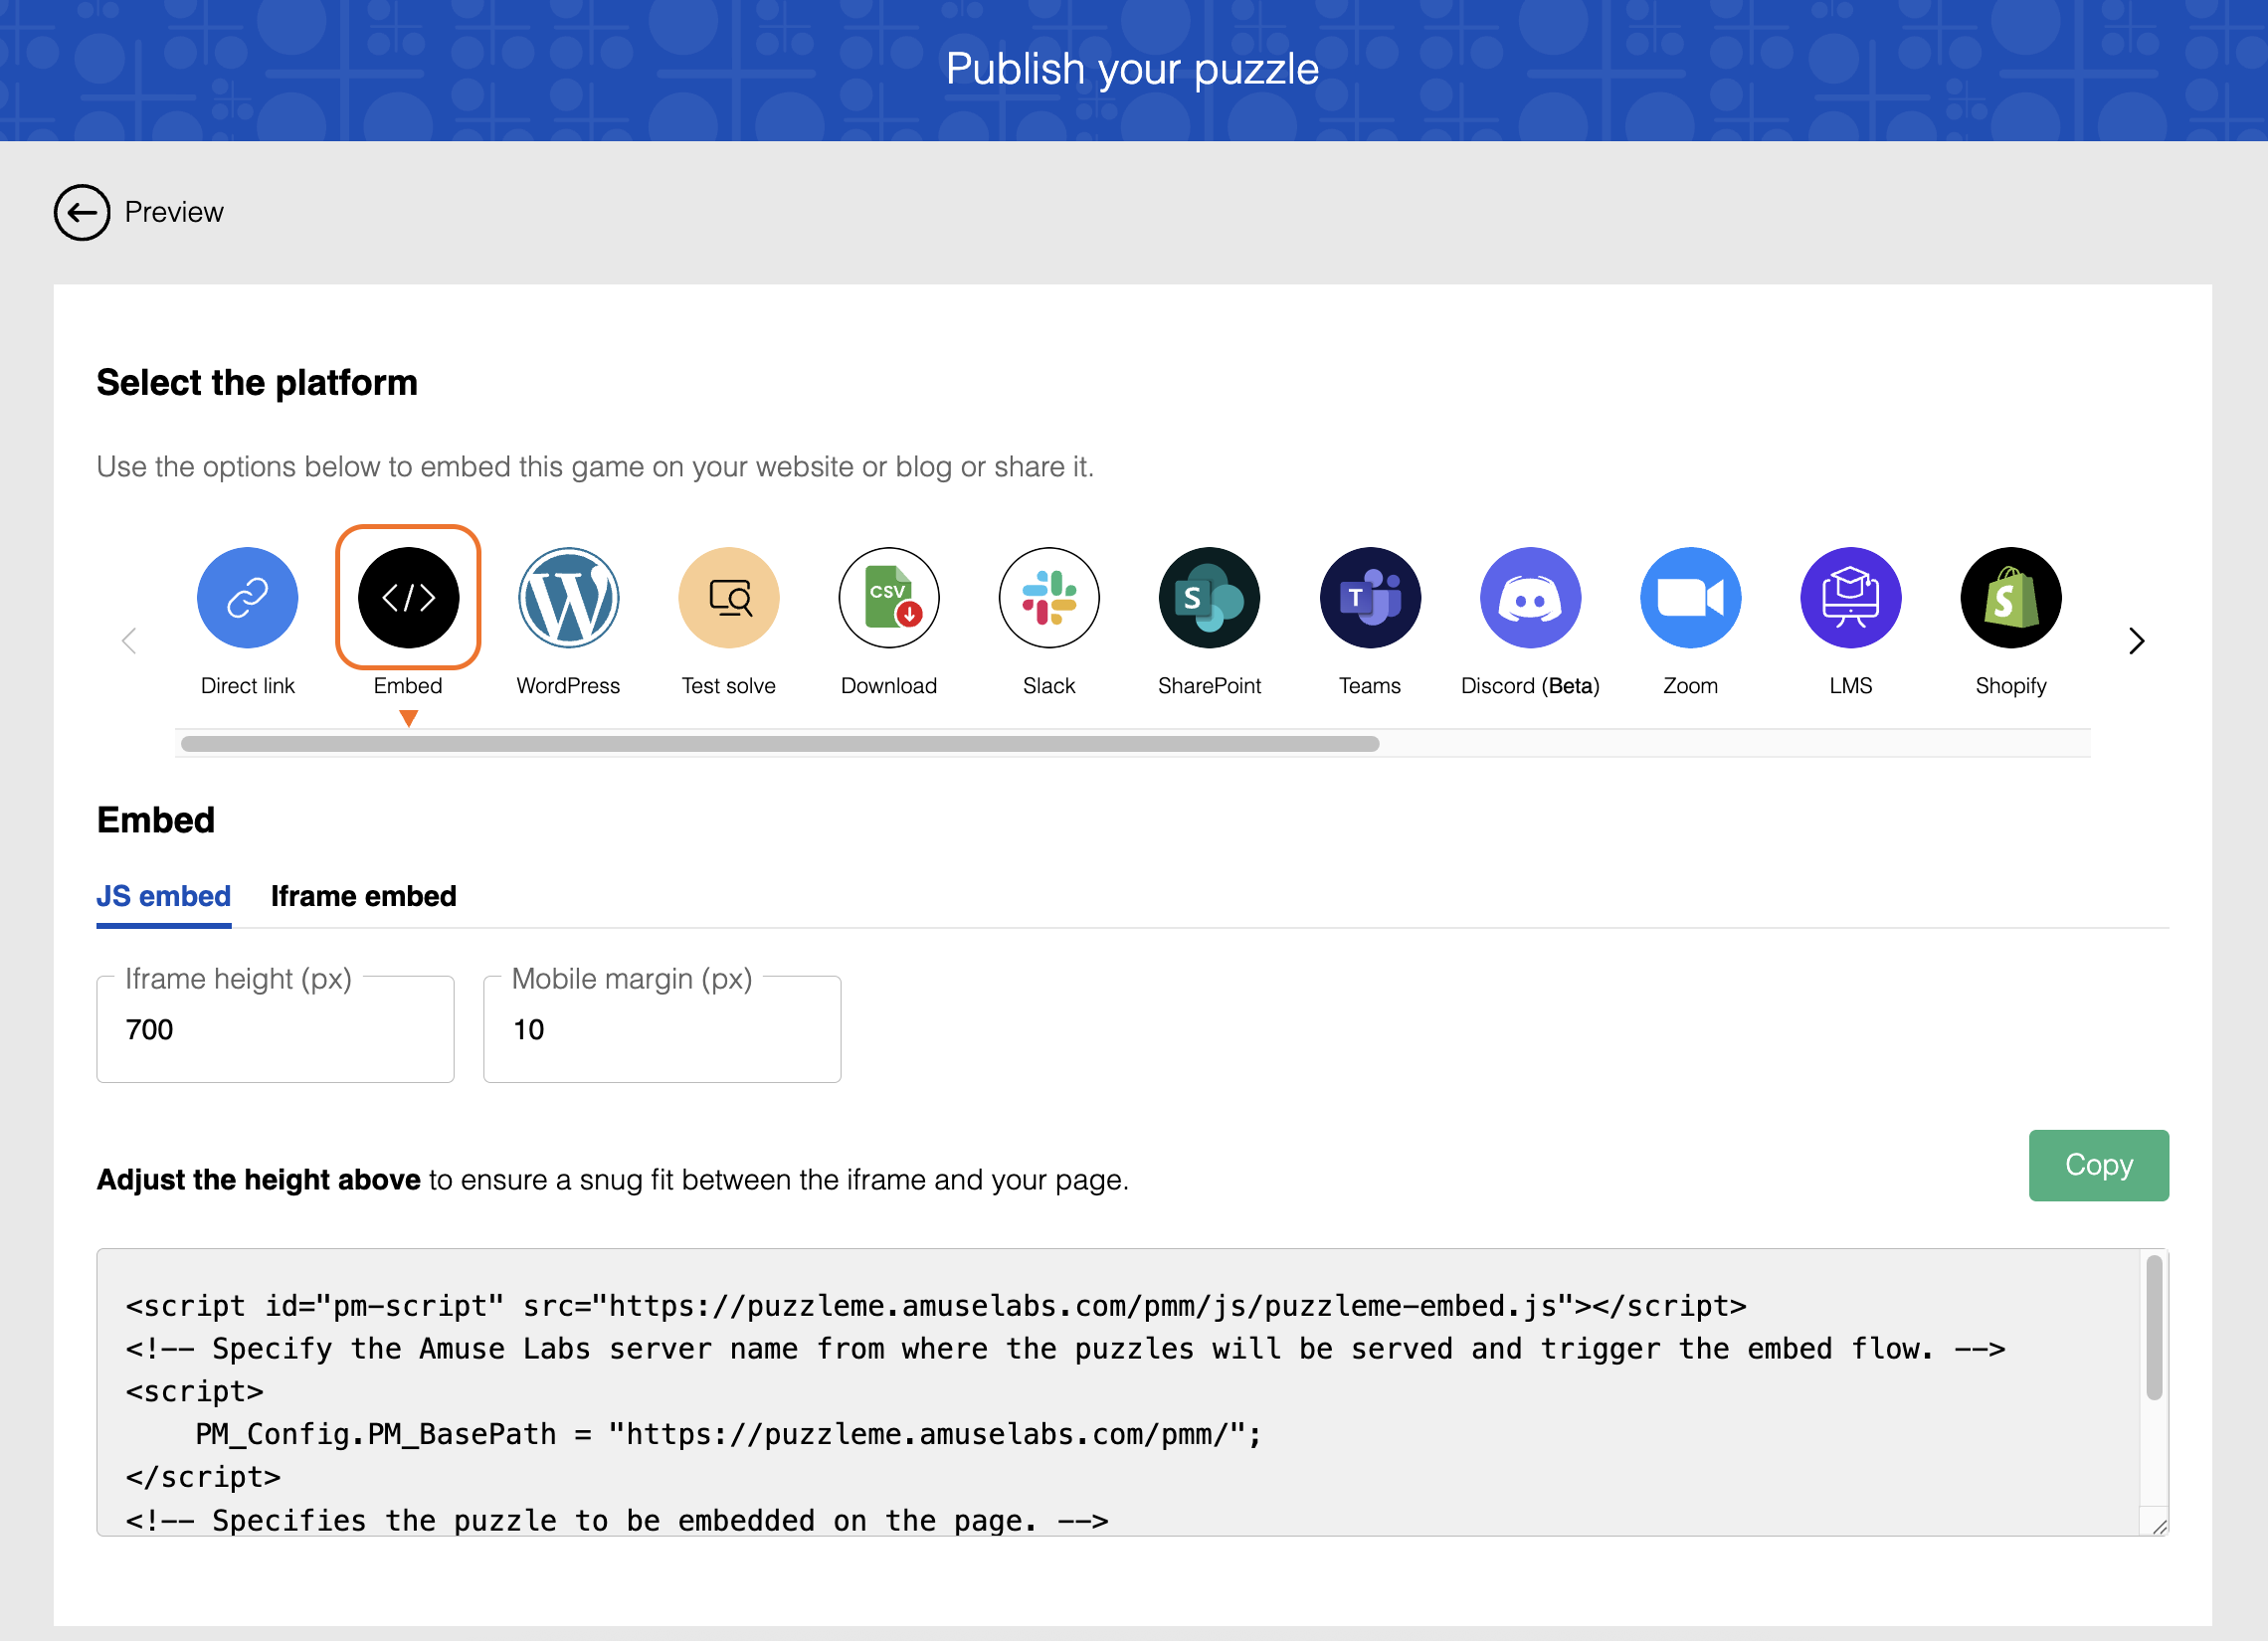
Task: Select the Embed code icon
Action: (x=408, y=597)
